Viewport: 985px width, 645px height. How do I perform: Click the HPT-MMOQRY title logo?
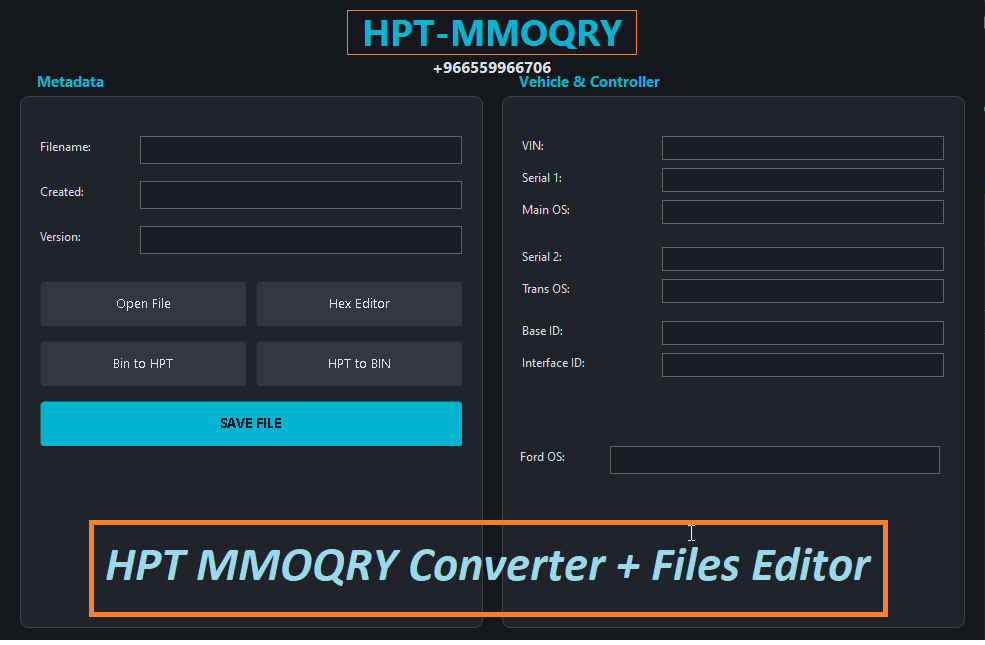pyautogui.click(x=492, y=33)
